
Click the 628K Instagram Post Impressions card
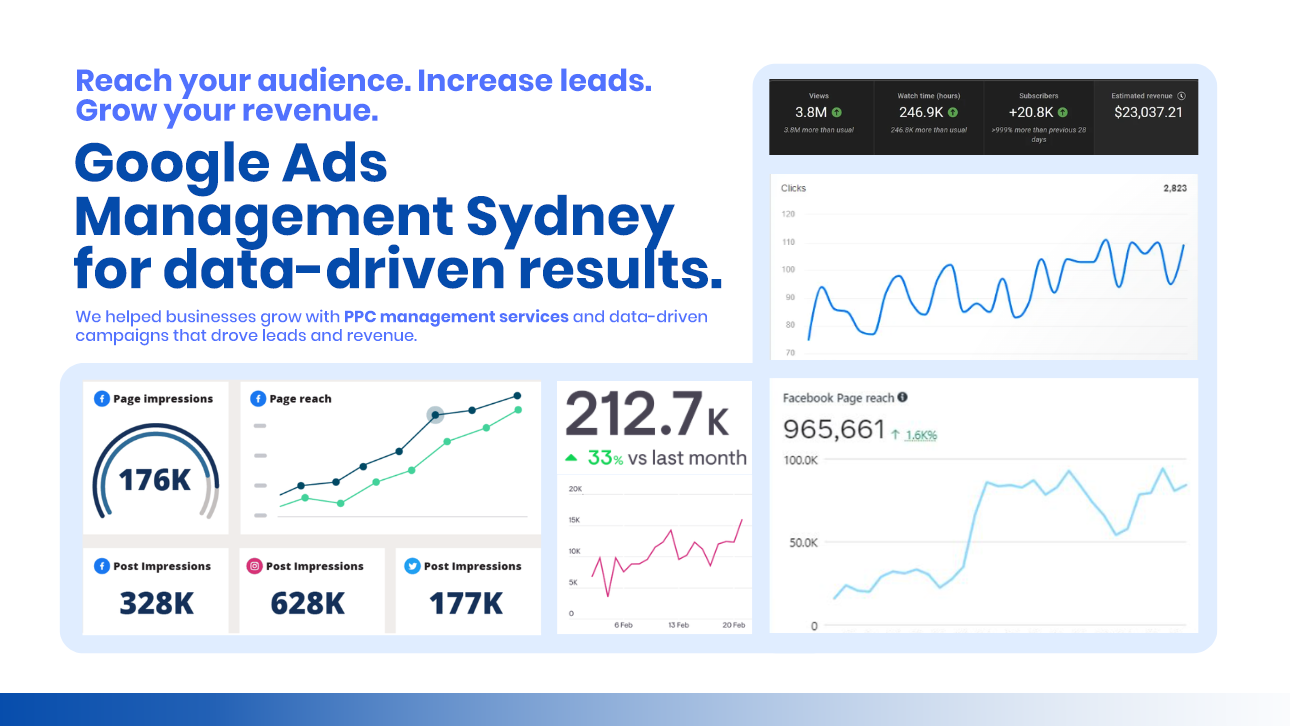click(x=307, y=590)
